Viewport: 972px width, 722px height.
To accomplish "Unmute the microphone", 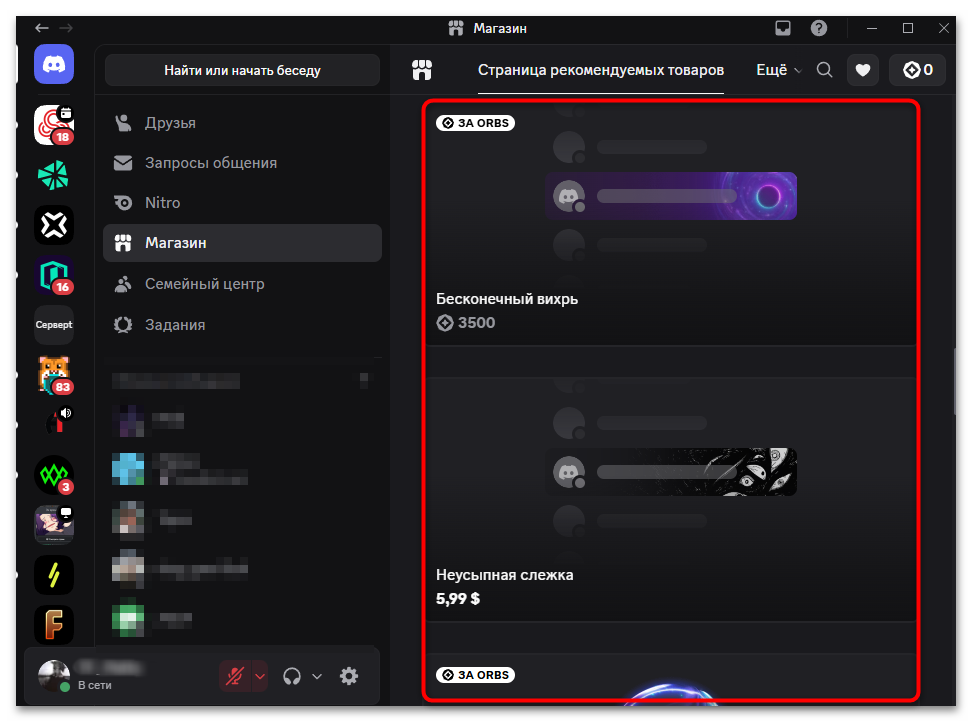I will pos(235,676).
